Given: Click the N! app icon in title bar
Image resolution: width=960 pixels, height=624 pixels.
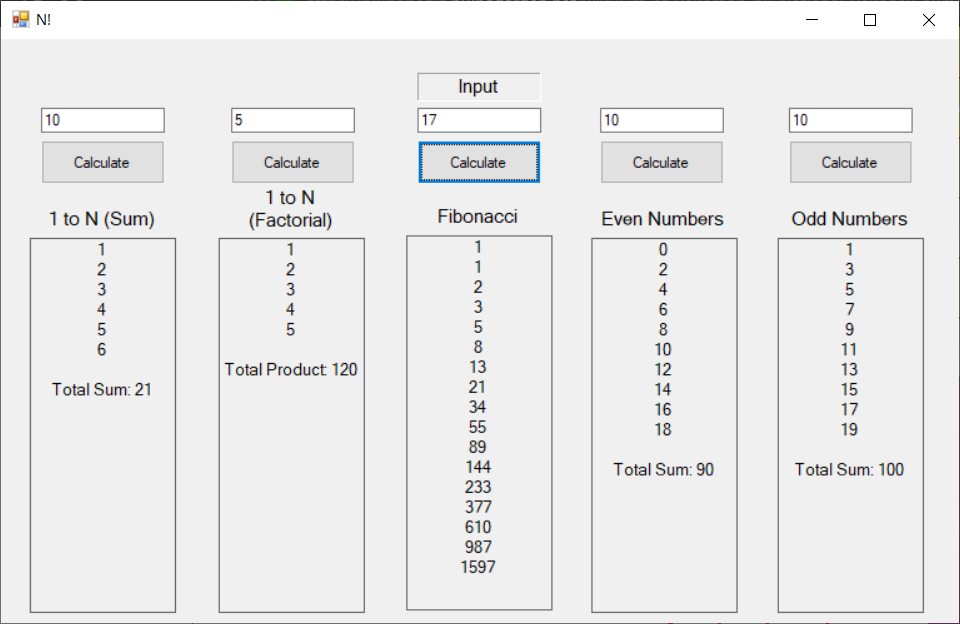Looking at the screenshot, I should (x=21, y=20).
